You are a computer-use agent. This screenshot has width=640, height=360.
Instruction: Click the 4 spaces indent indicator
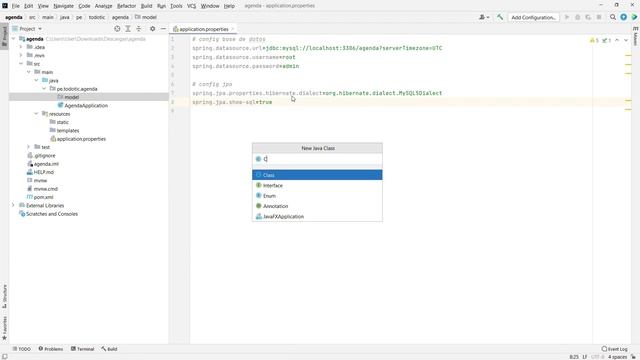pos(617,357)
